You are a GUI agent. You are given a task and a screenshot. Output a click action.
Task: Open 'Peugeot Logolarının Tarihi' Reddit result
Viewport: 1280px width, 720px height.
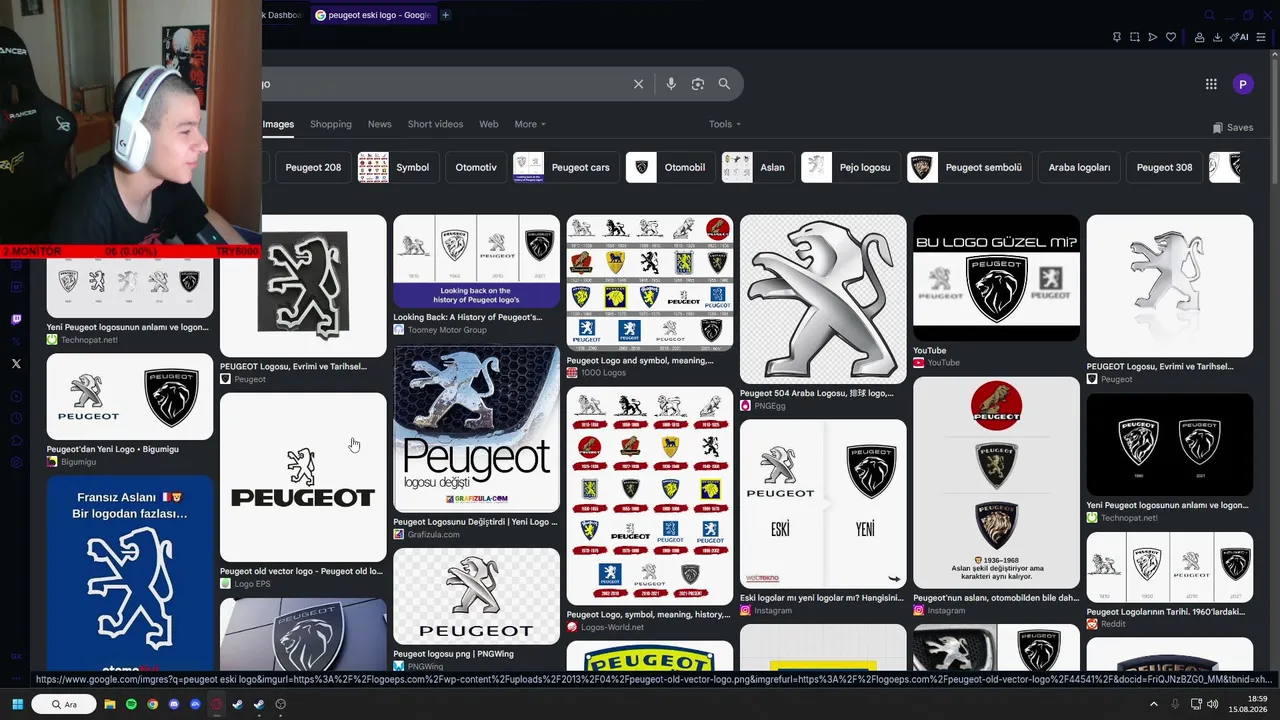(1170, 568)
